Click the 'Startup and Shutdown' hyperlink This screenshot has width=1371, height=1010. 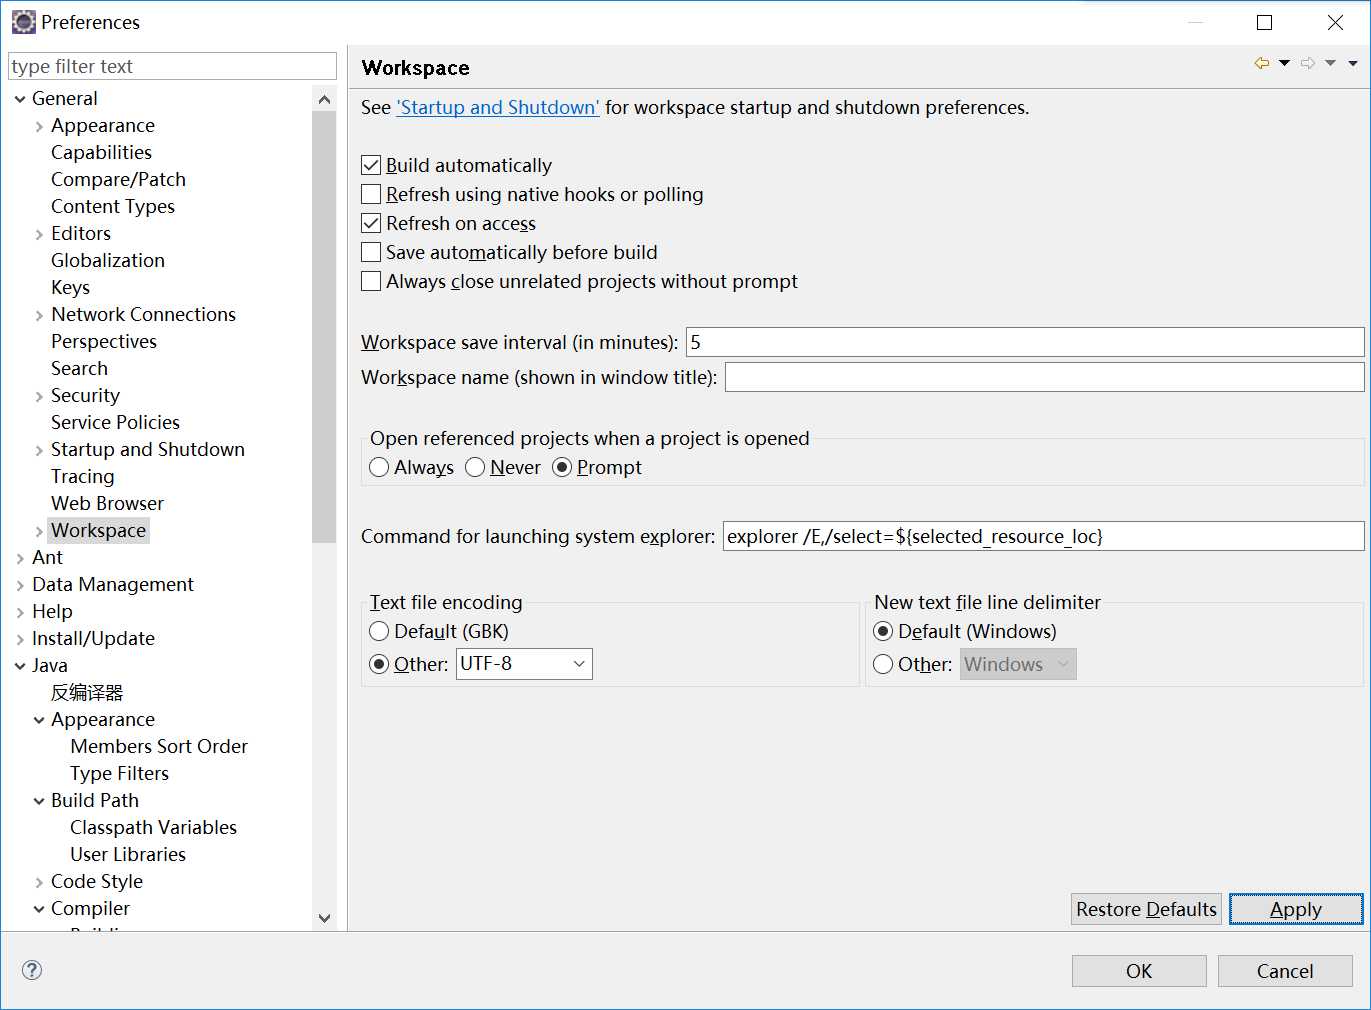497,107
